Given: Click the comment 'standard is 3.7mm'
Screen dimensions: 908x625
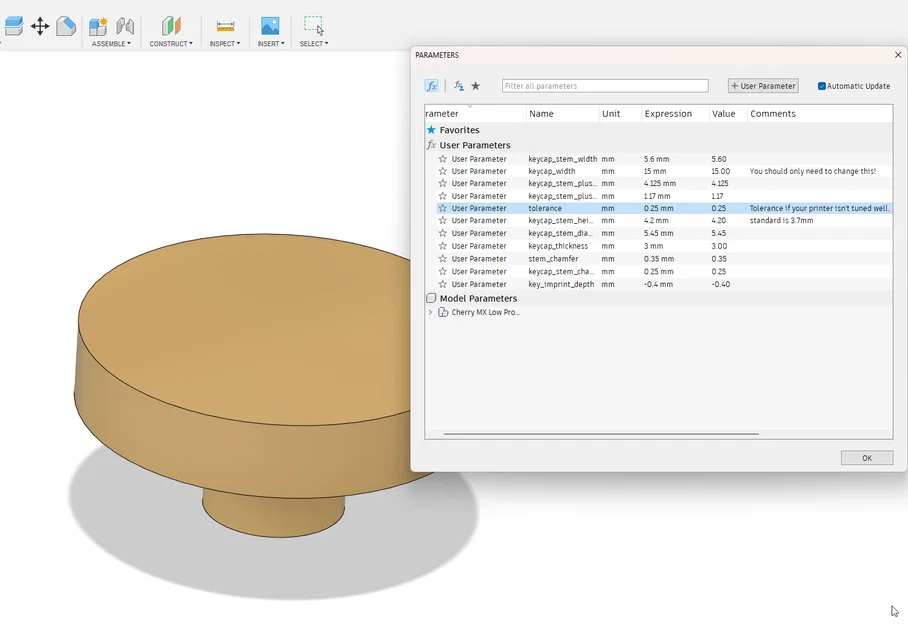Looking at the screenshot, I should tap(782, 221).
